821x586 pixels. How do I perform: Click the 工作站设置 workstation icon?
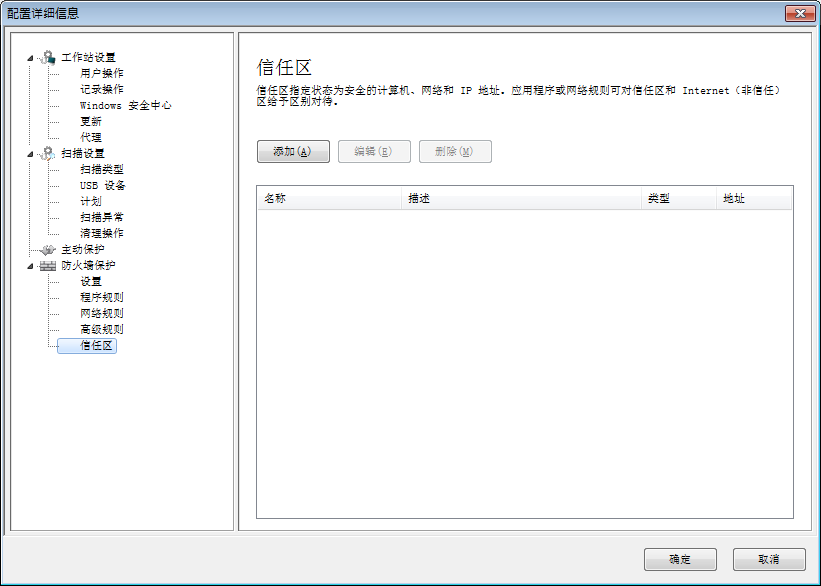[47, 57]
